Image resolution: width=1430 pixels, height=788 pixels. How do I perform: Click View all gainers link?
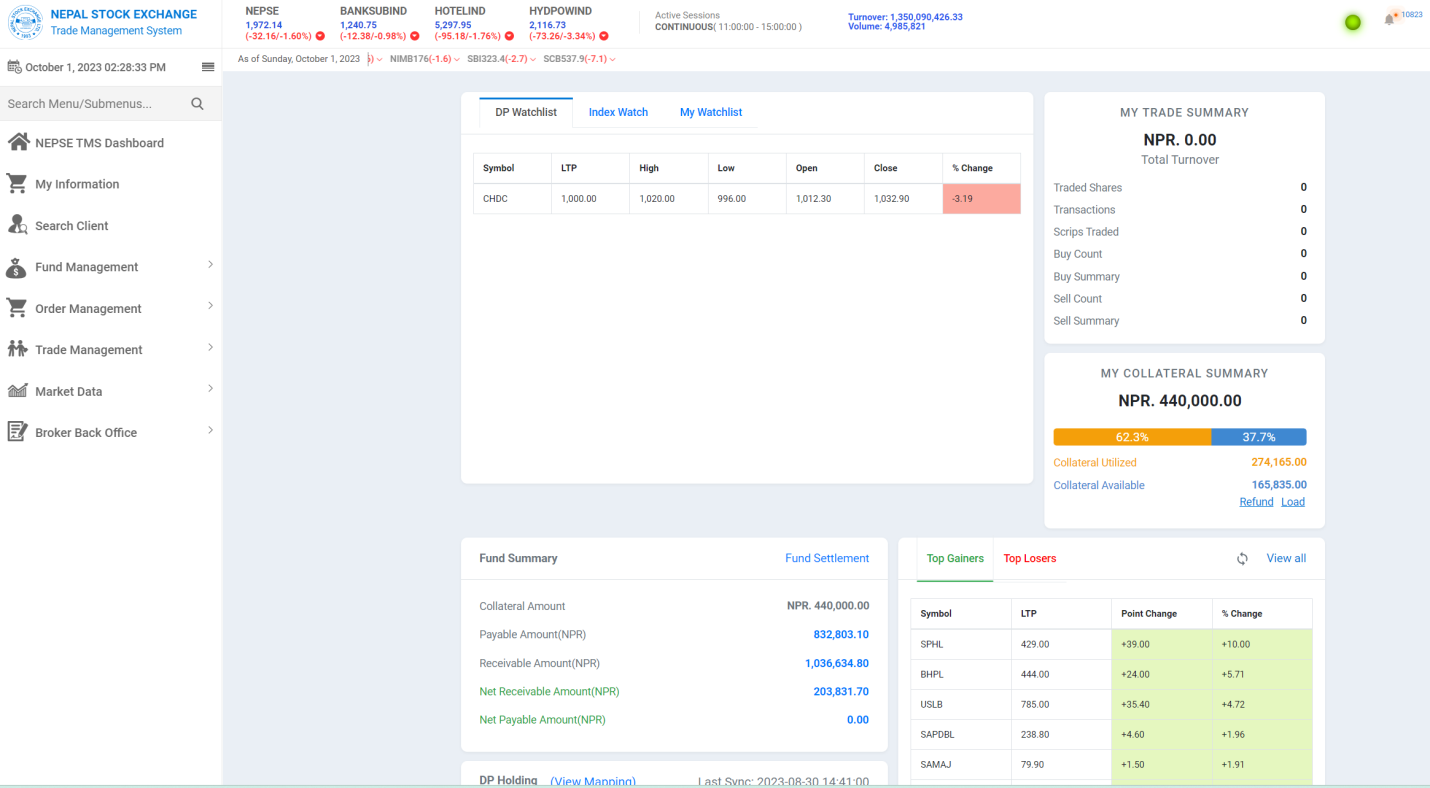point(1286,558)
